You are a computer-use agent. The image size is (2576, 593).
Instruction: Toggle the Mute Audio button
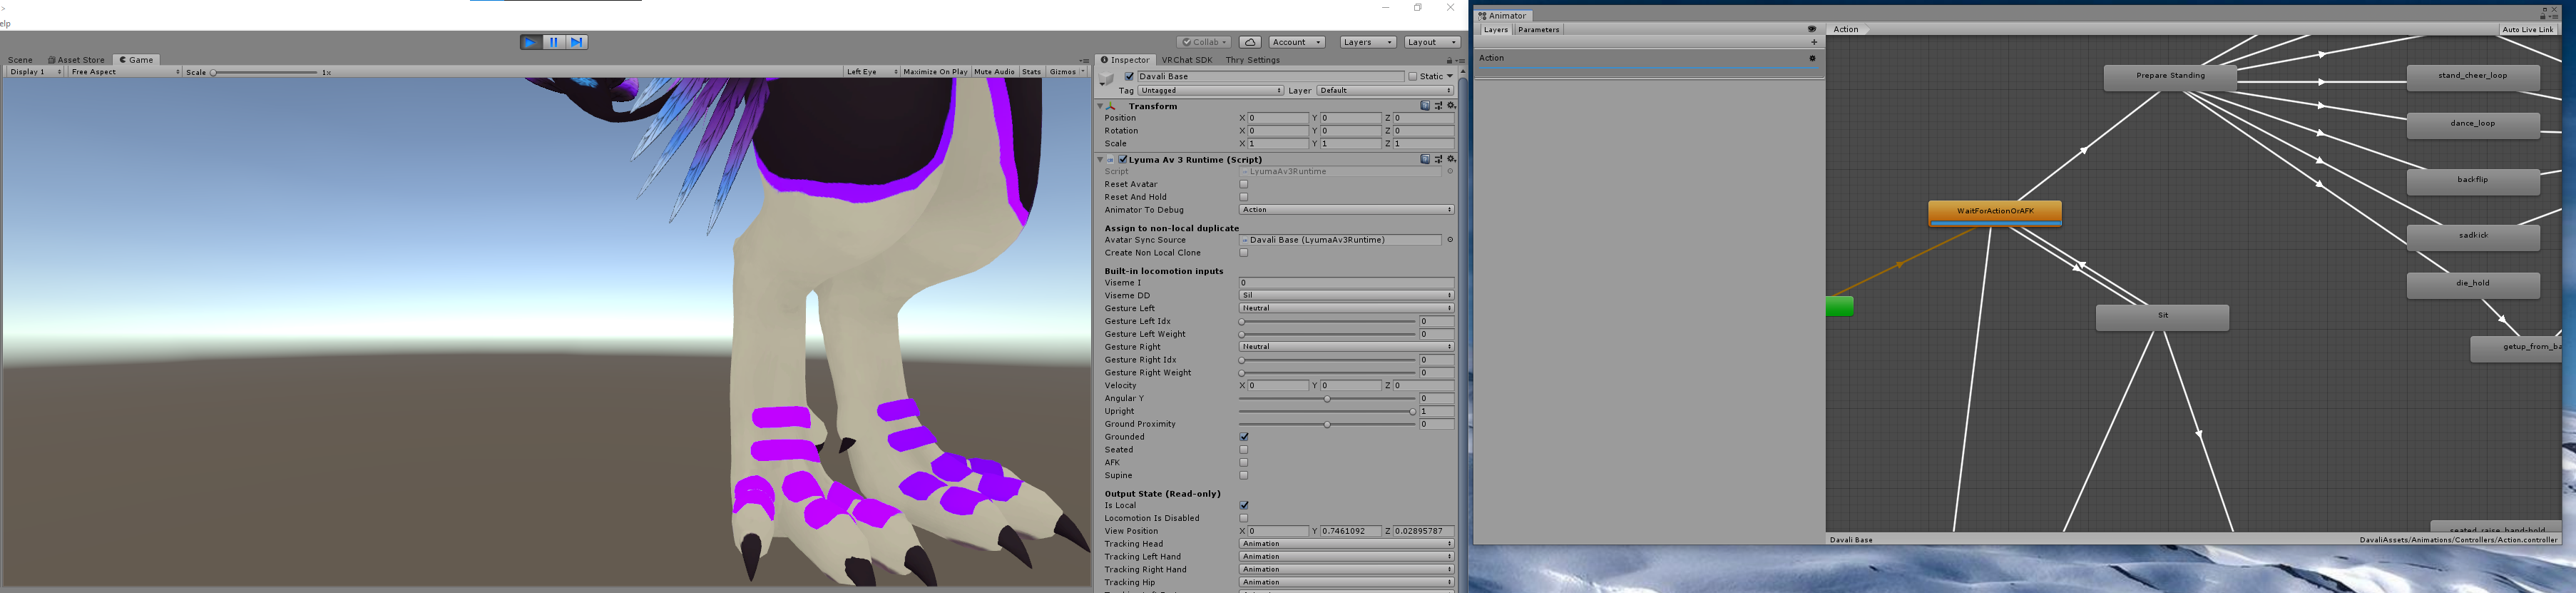point(994,72)
